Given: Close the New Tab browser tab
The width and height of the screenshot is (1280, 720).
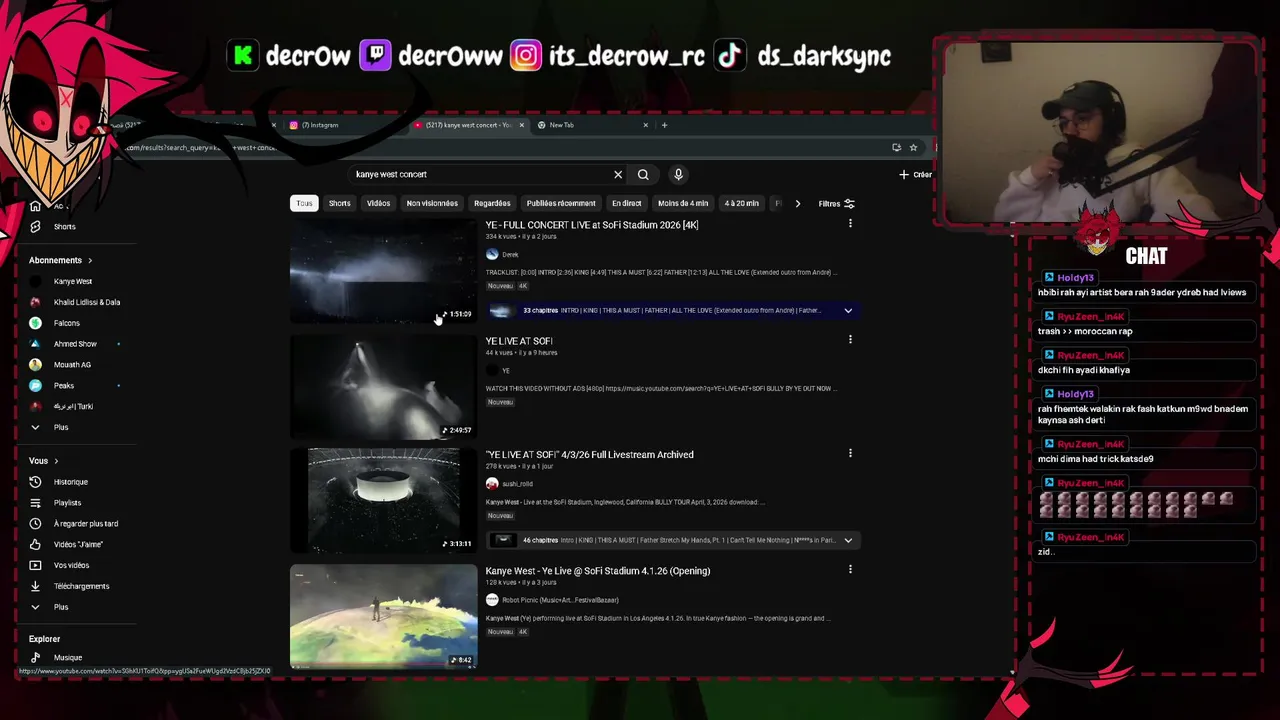Looking at the screenshot, I should pyautogui.click(x=646, y=125).
